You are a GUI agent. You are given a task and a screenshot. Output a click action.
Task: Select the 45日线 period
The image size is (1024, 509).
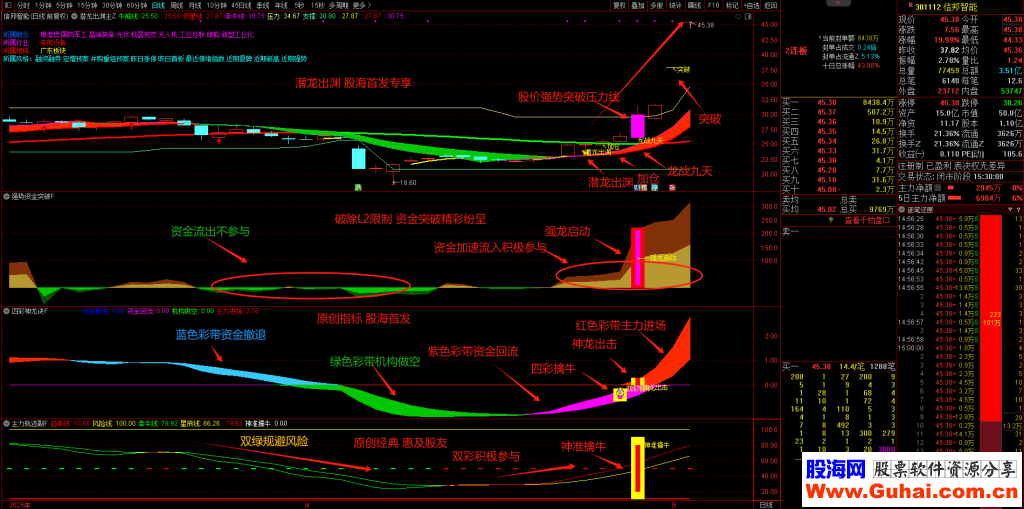tap(241, 5)
